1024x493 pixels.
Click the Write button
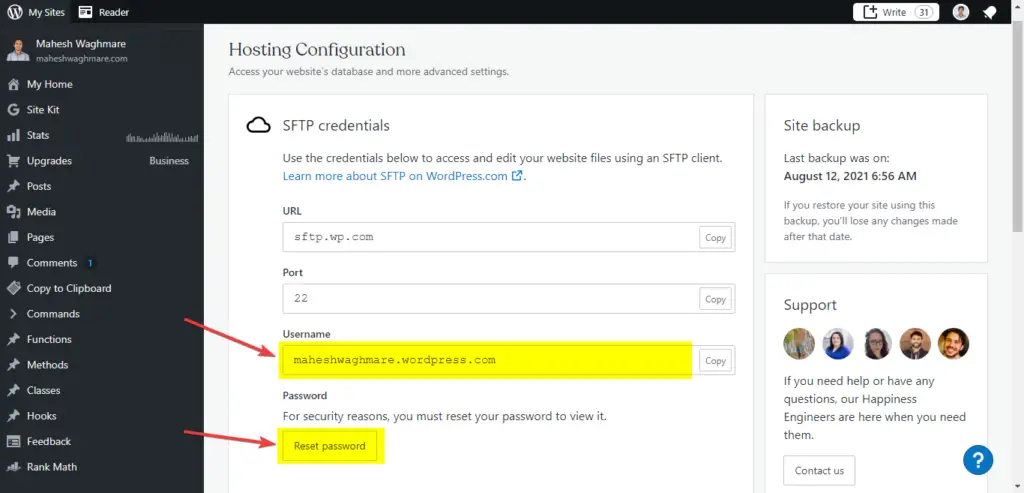895,12
